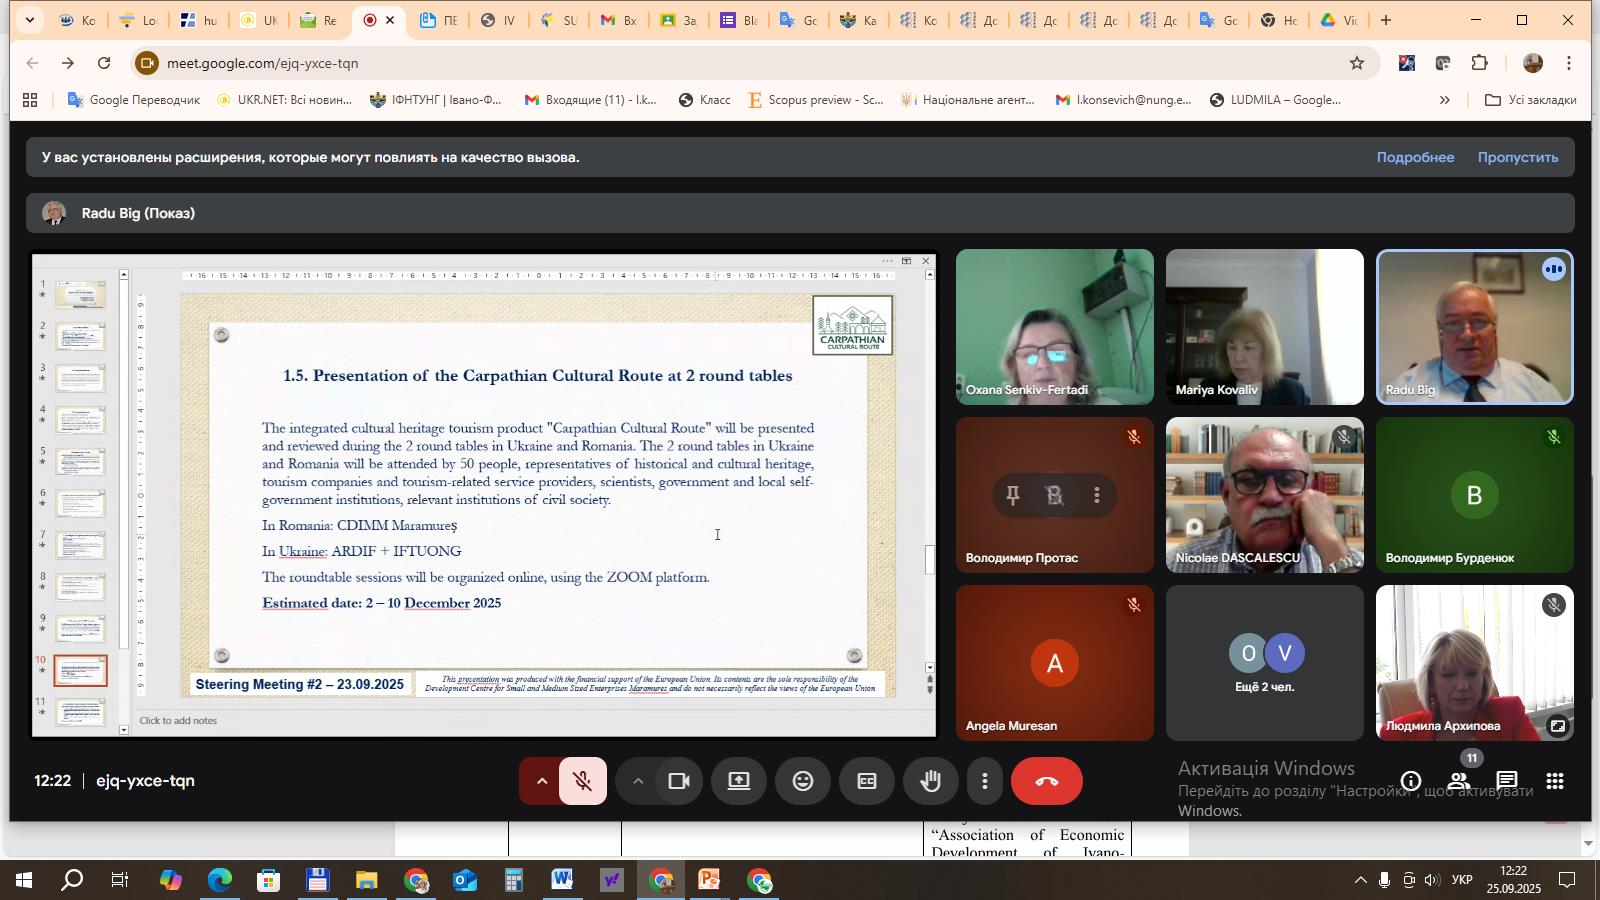Open the participants list icon
Viewport: 1600px width, 900px height.
point(1459,782)
